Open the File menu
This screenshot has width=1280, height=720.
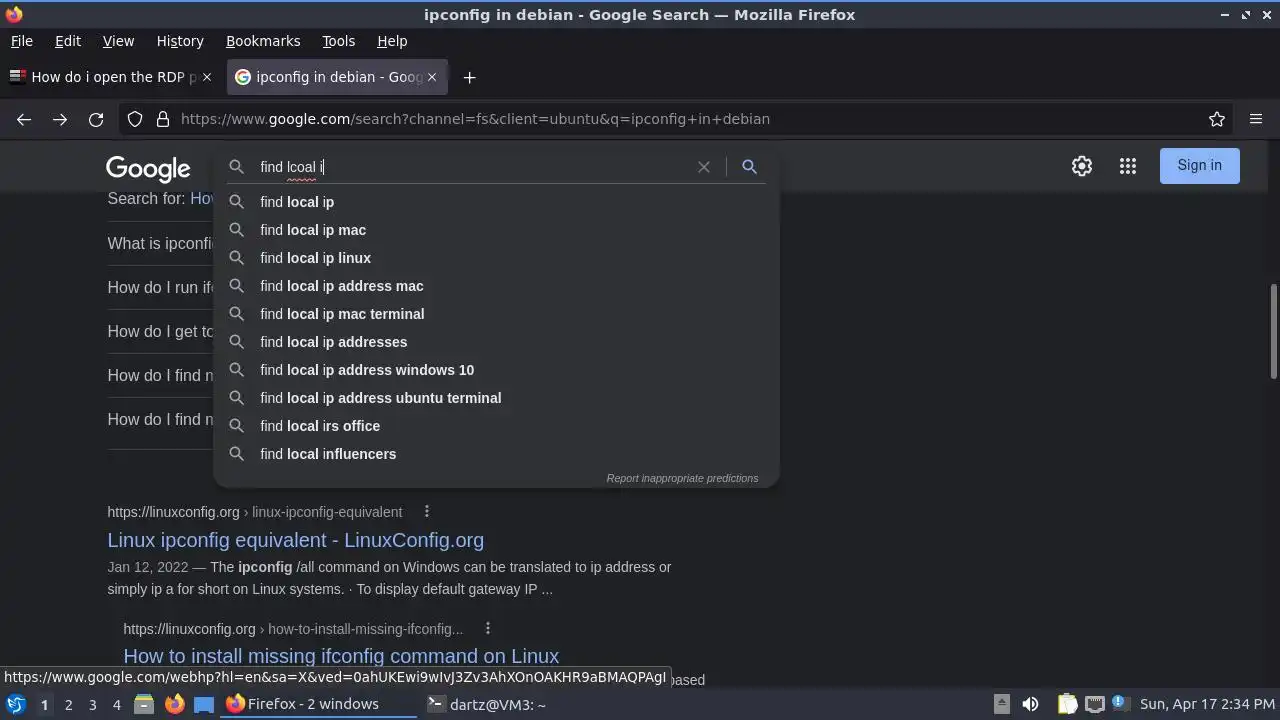coord(21,41)
